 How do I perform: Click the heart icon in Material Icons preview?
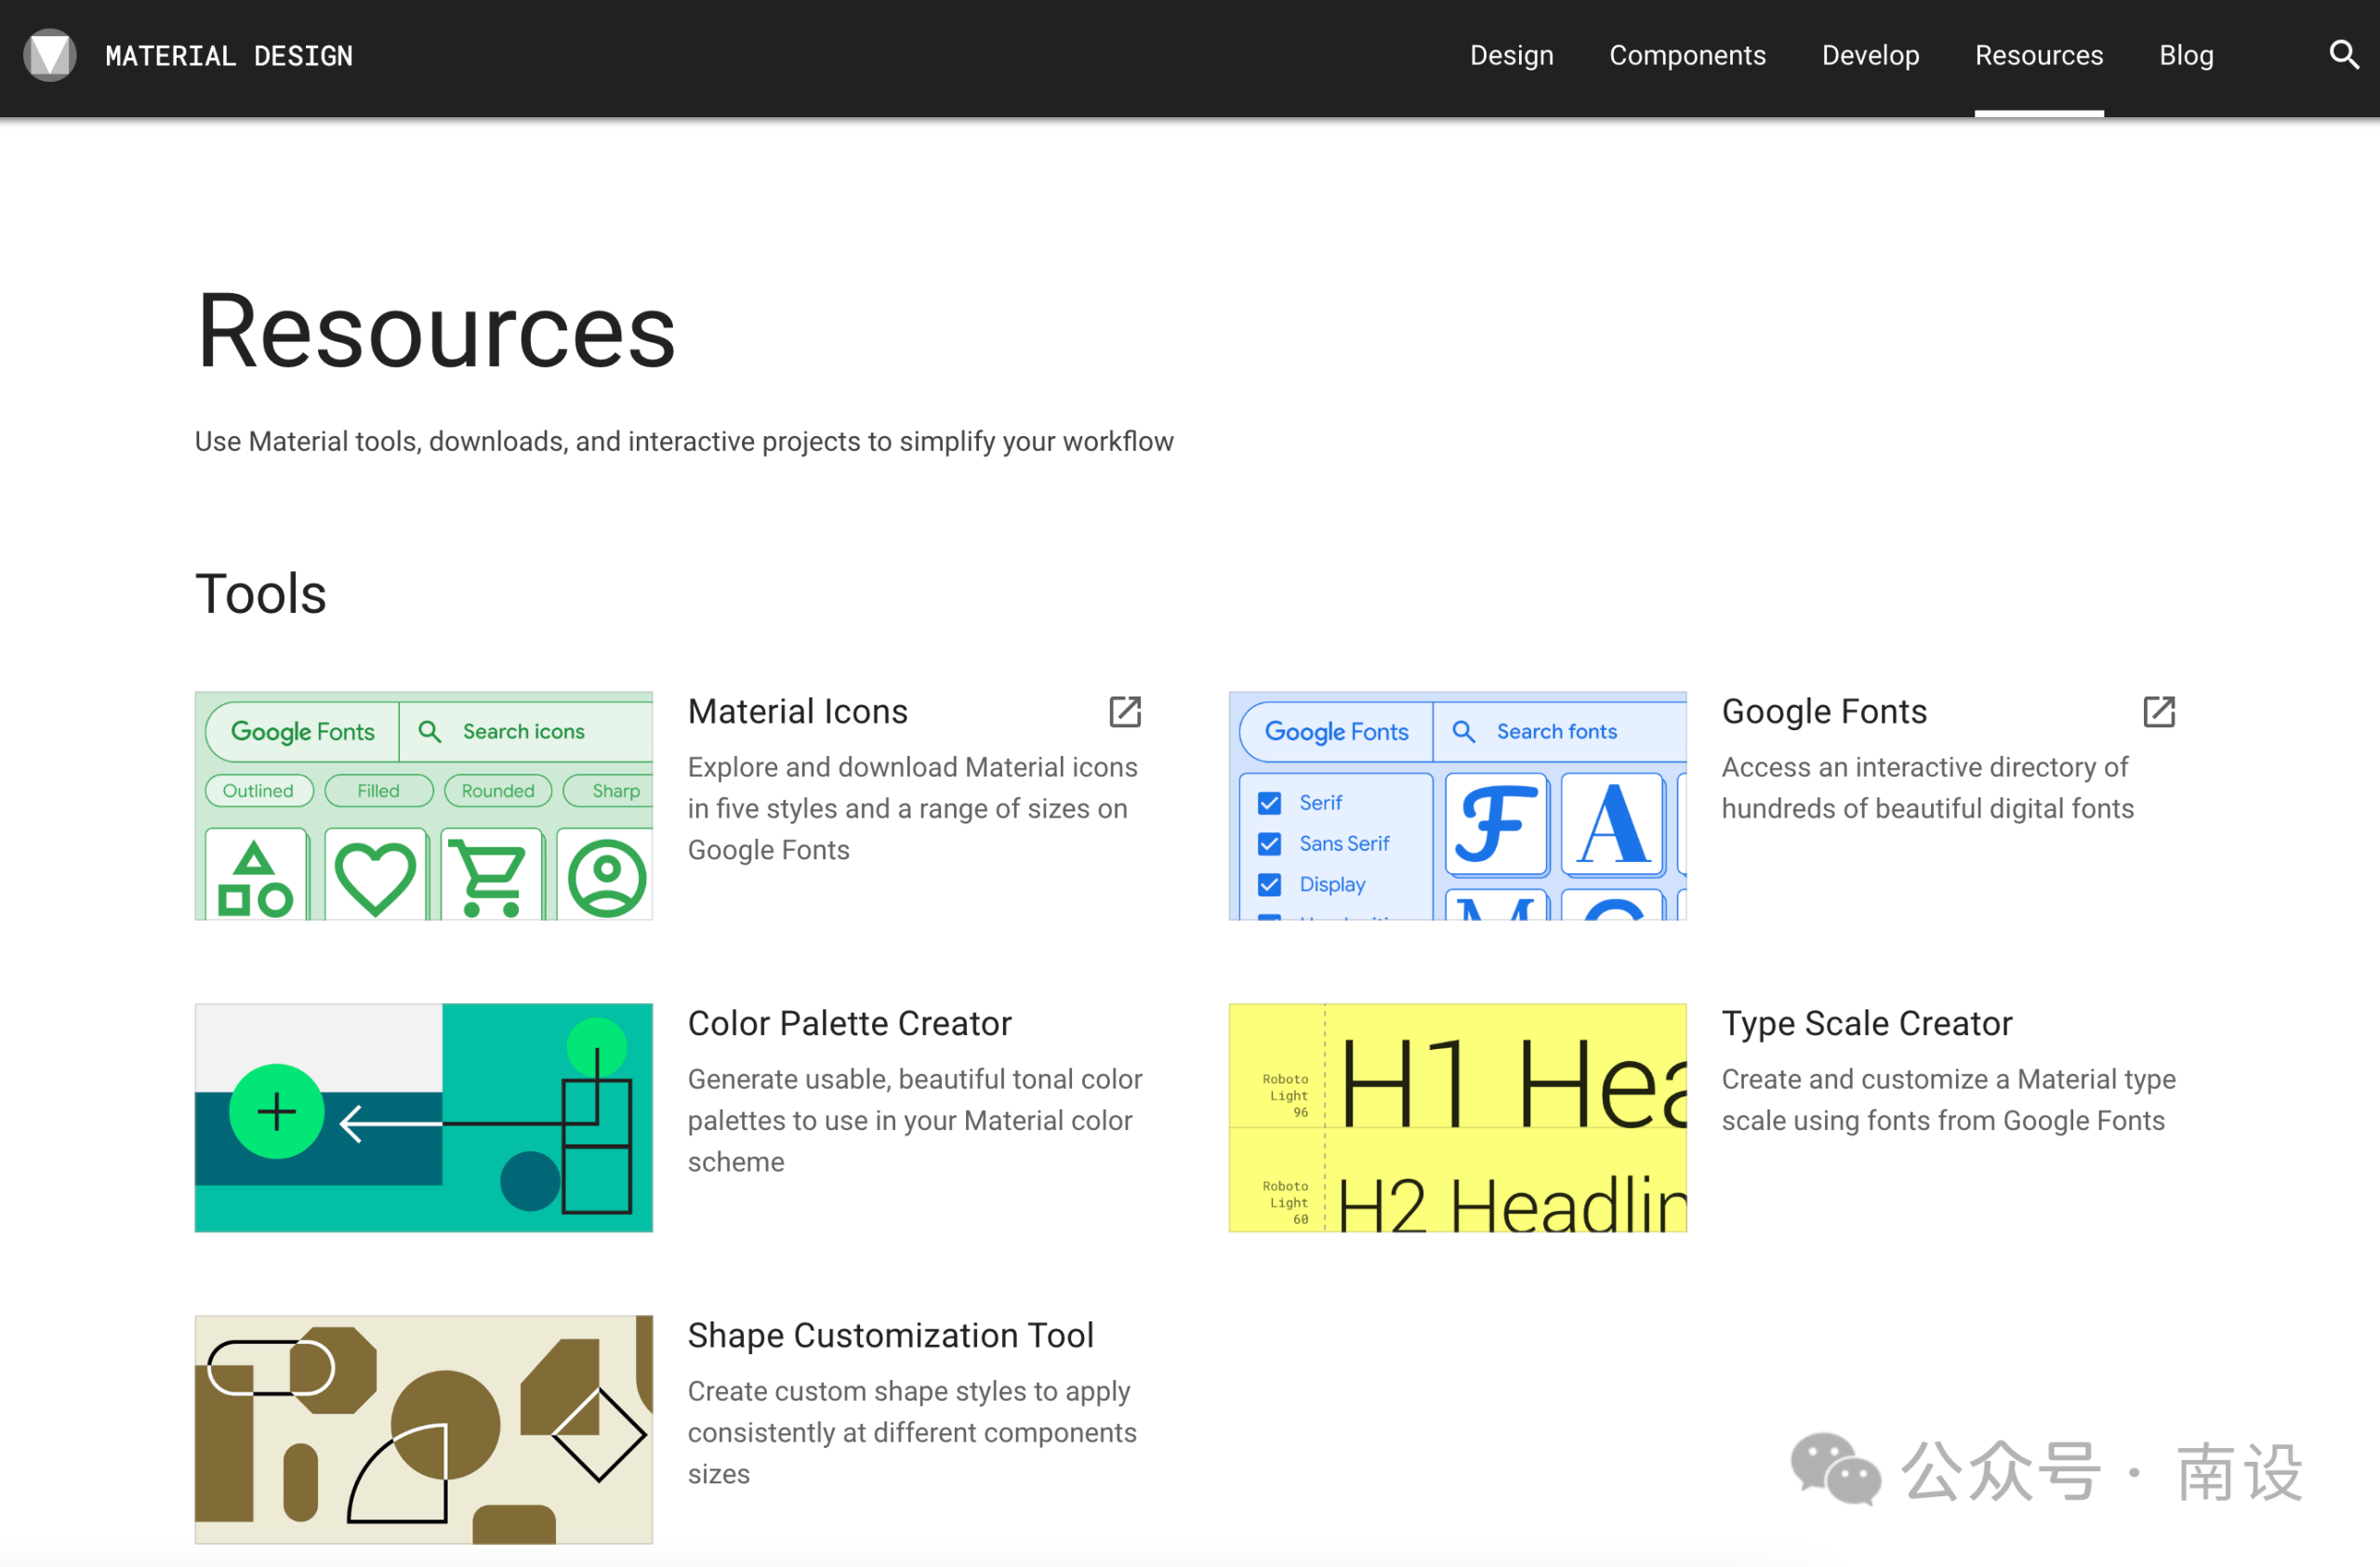click(x=375, y=877)
